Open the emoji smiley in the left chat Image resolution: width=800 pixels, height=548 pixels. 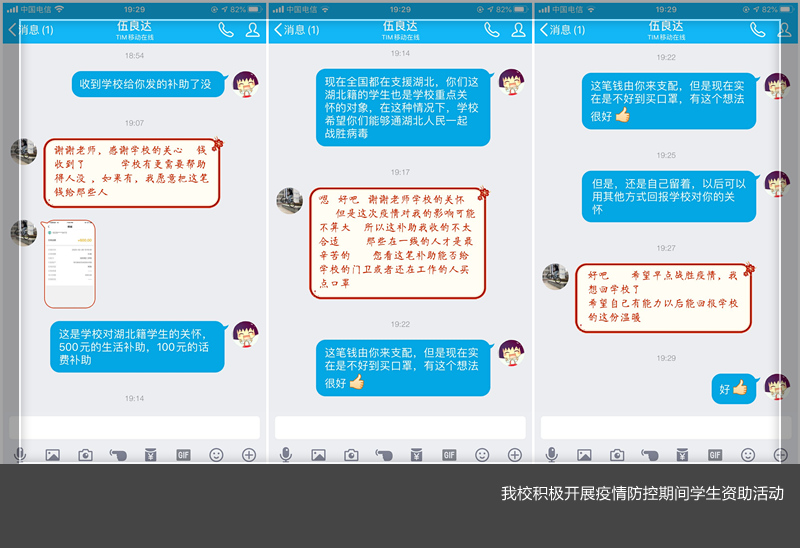tap(216, 455)
